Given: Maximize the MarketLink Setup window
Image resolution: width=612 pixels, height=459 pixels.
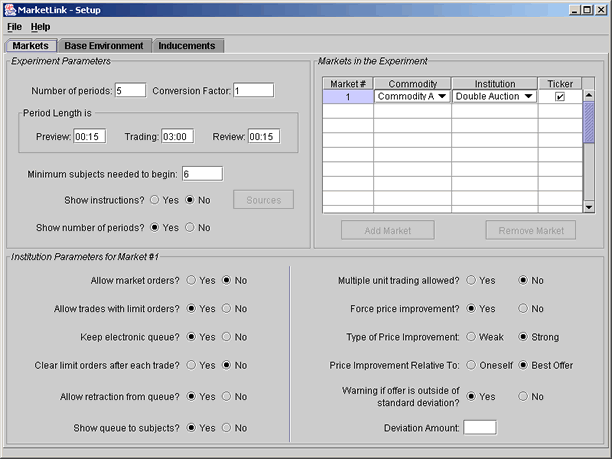Looking at the screenshot, I should pos(587,10).
